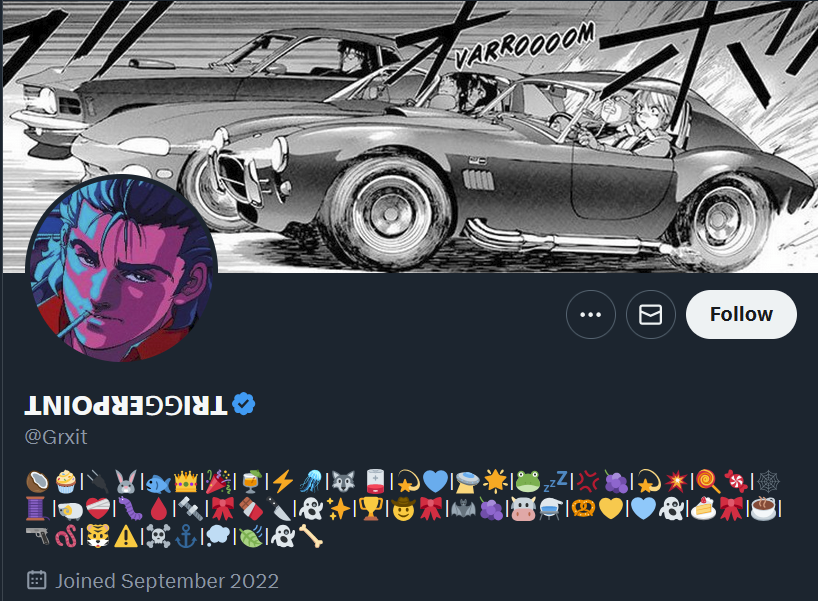Click the tiger face emoji in bio
Viewport: 818px width, 601px height.
click(x=98, y=536)
